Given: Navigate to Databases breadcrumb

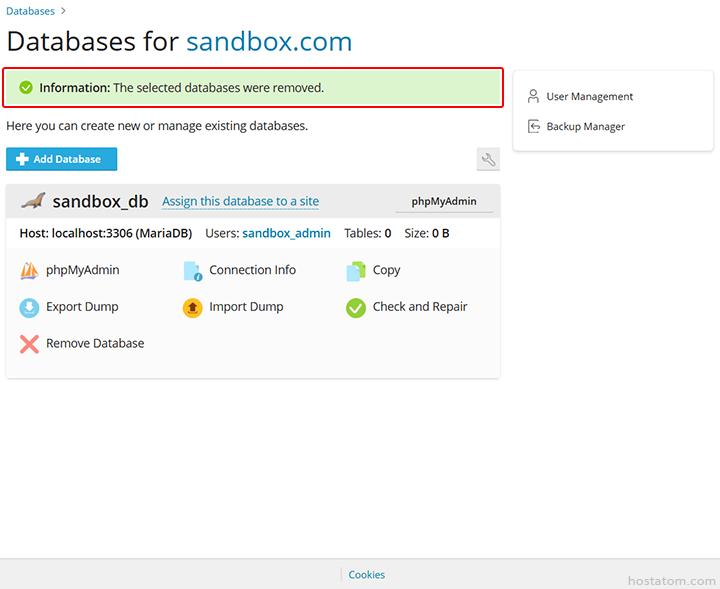Looking at the screenshot, I should coord(30,11).
